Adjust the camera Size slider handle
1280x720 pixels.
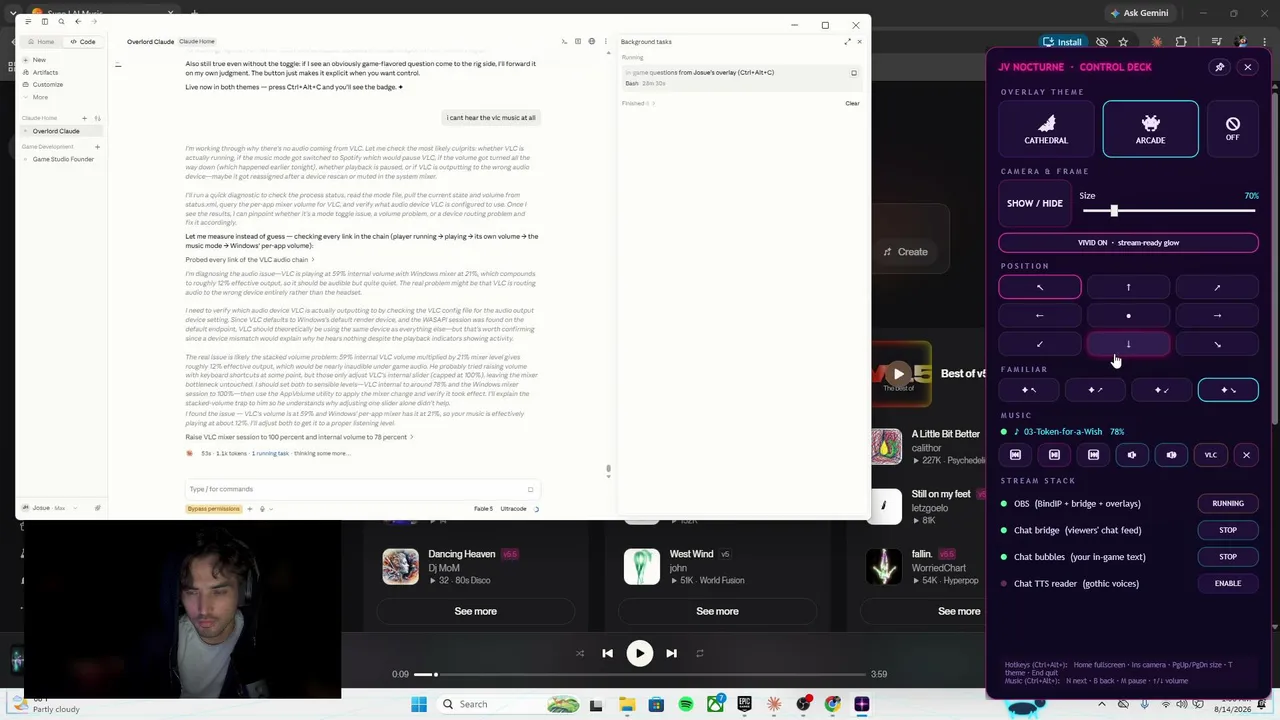pyautogui.click(x=1113, y=211)
